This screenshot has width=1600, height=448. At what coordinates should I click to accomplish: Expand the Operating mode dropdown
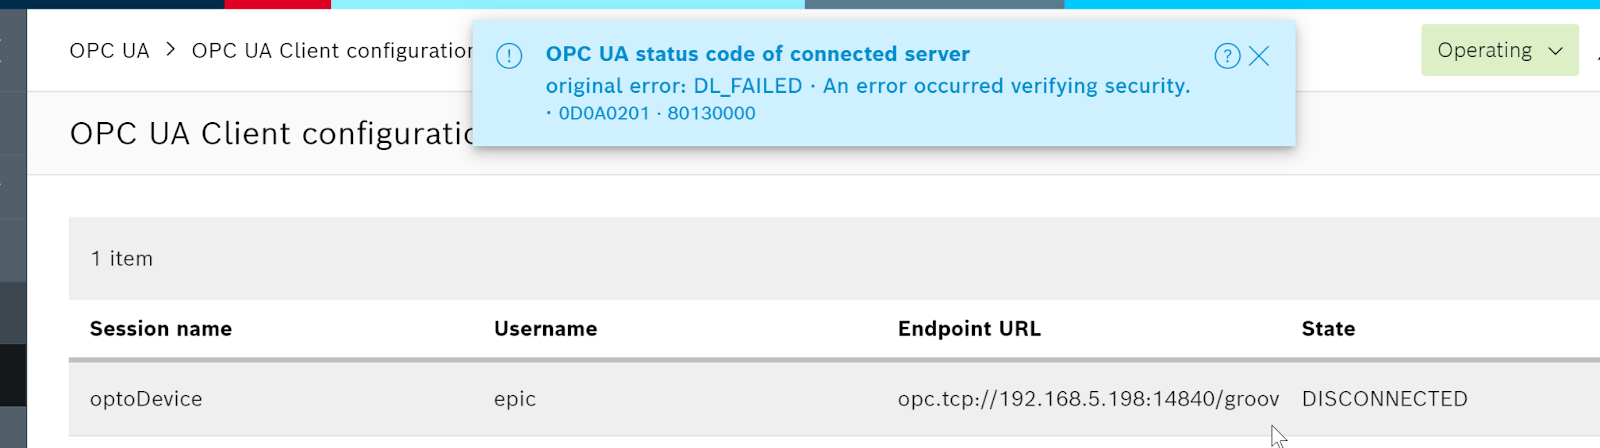(1500, 50)
